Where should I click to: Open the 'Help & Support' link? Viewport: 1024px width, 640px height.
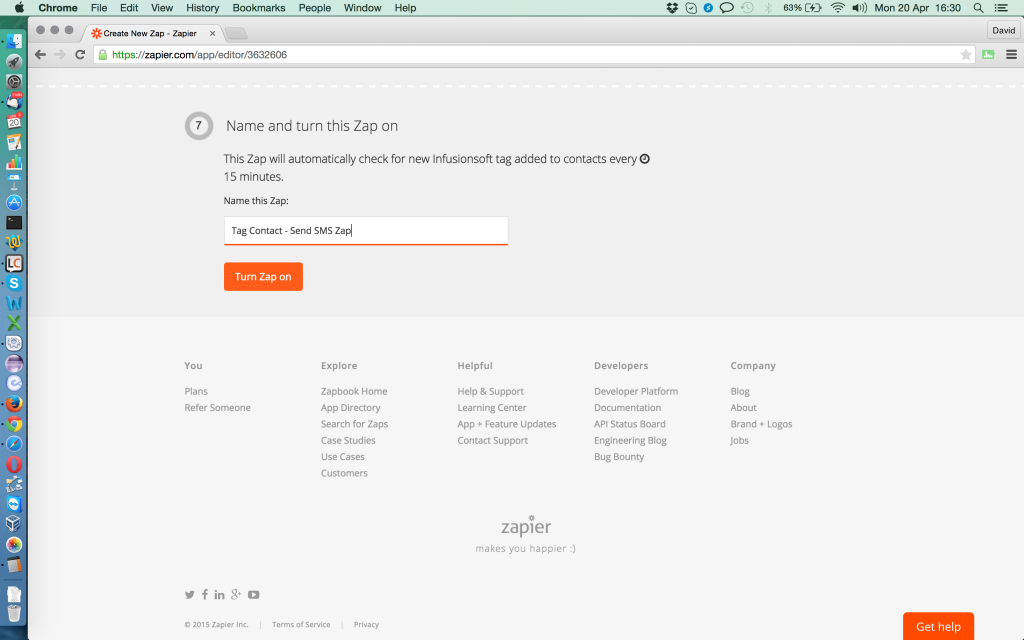click(490, 391)
